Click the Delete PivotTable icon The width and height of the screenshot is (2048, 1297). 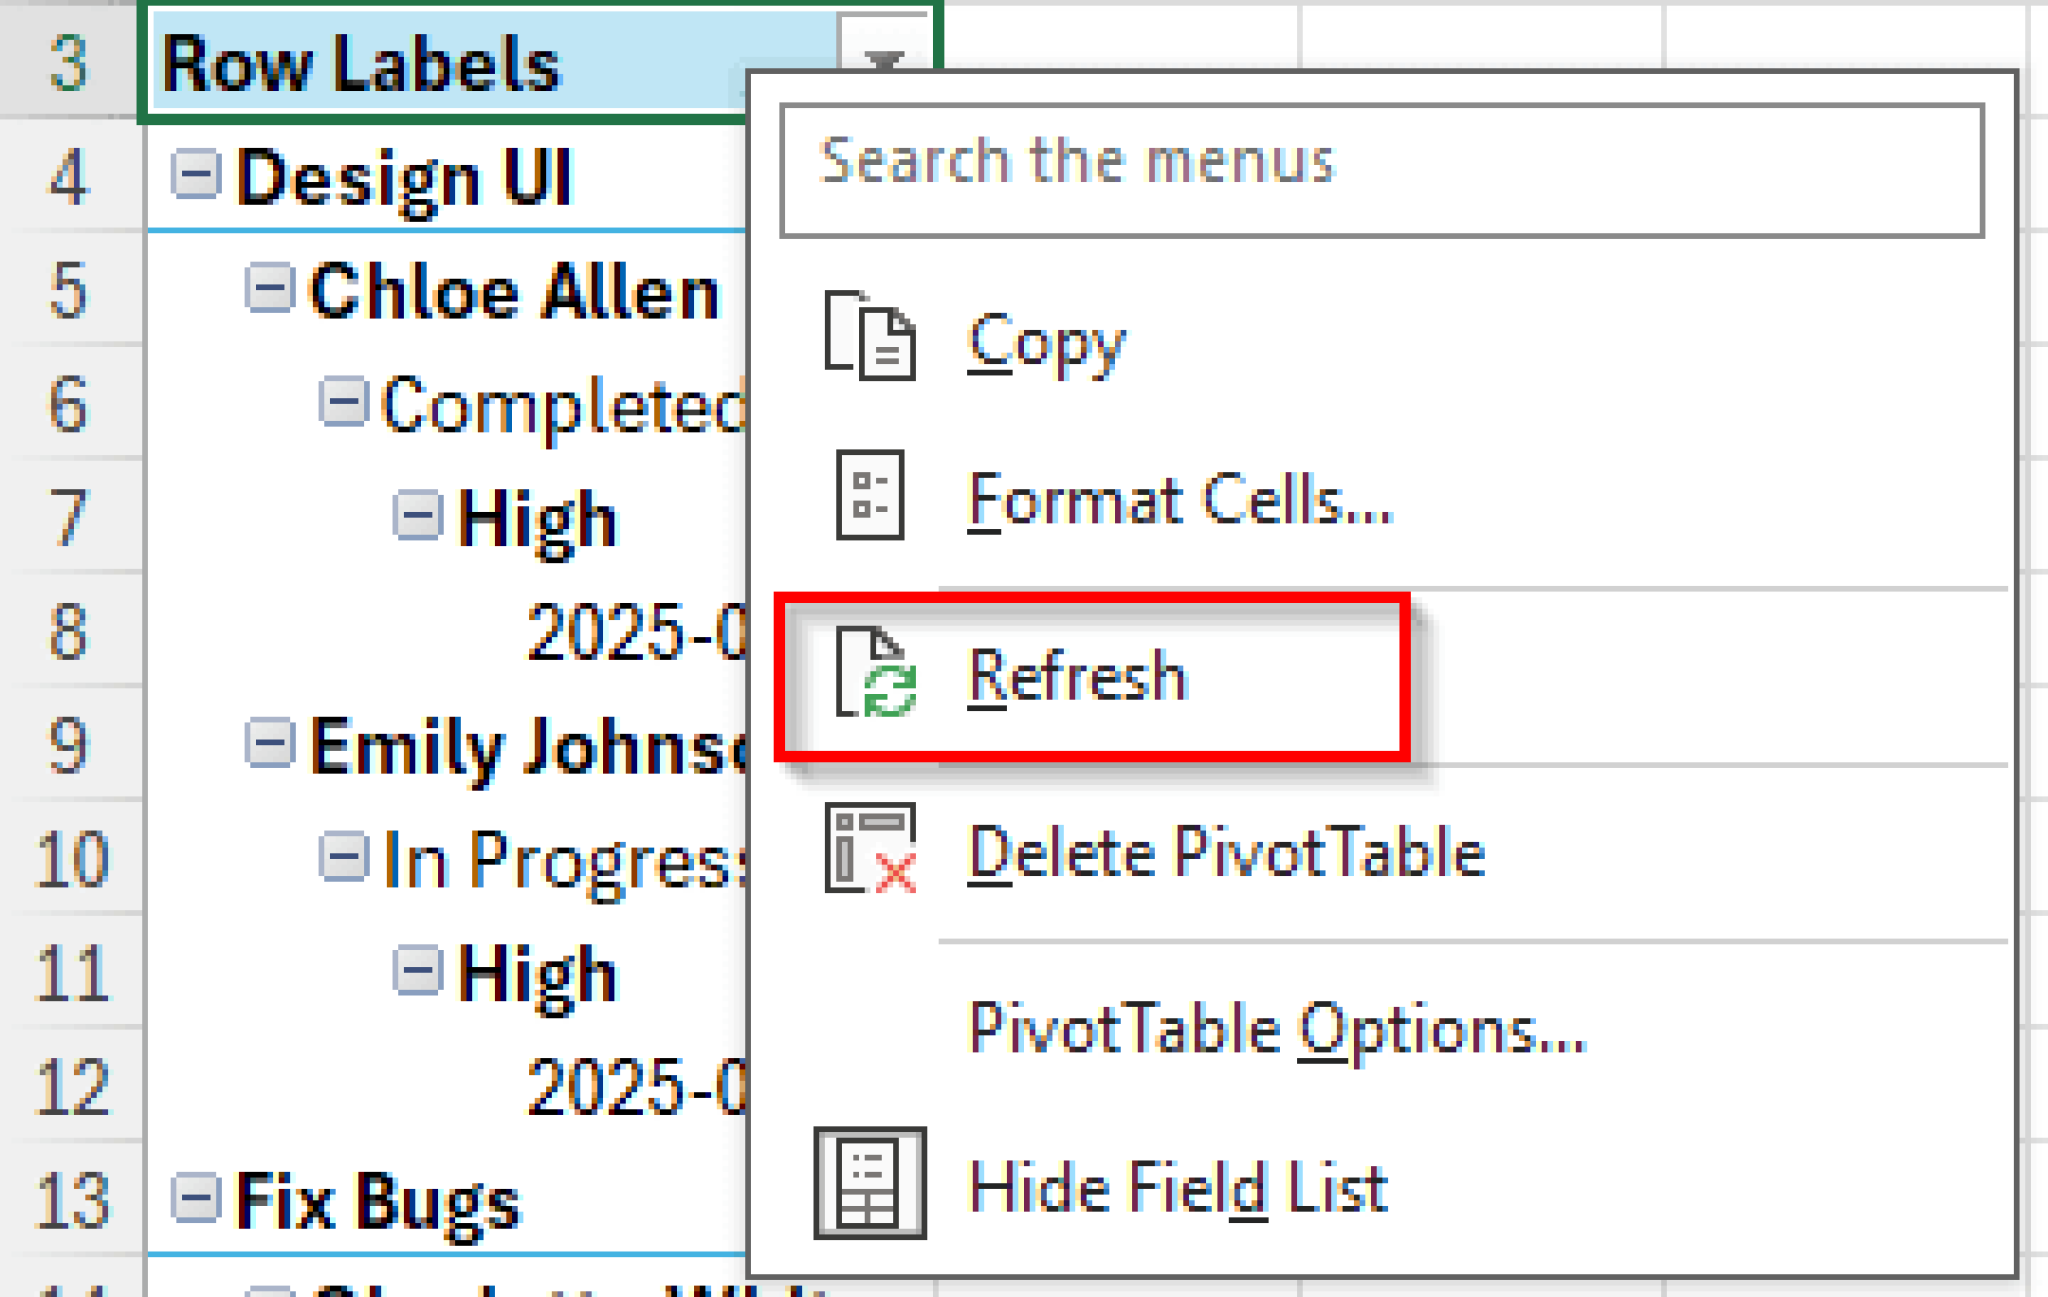click(x=870, y=848)
